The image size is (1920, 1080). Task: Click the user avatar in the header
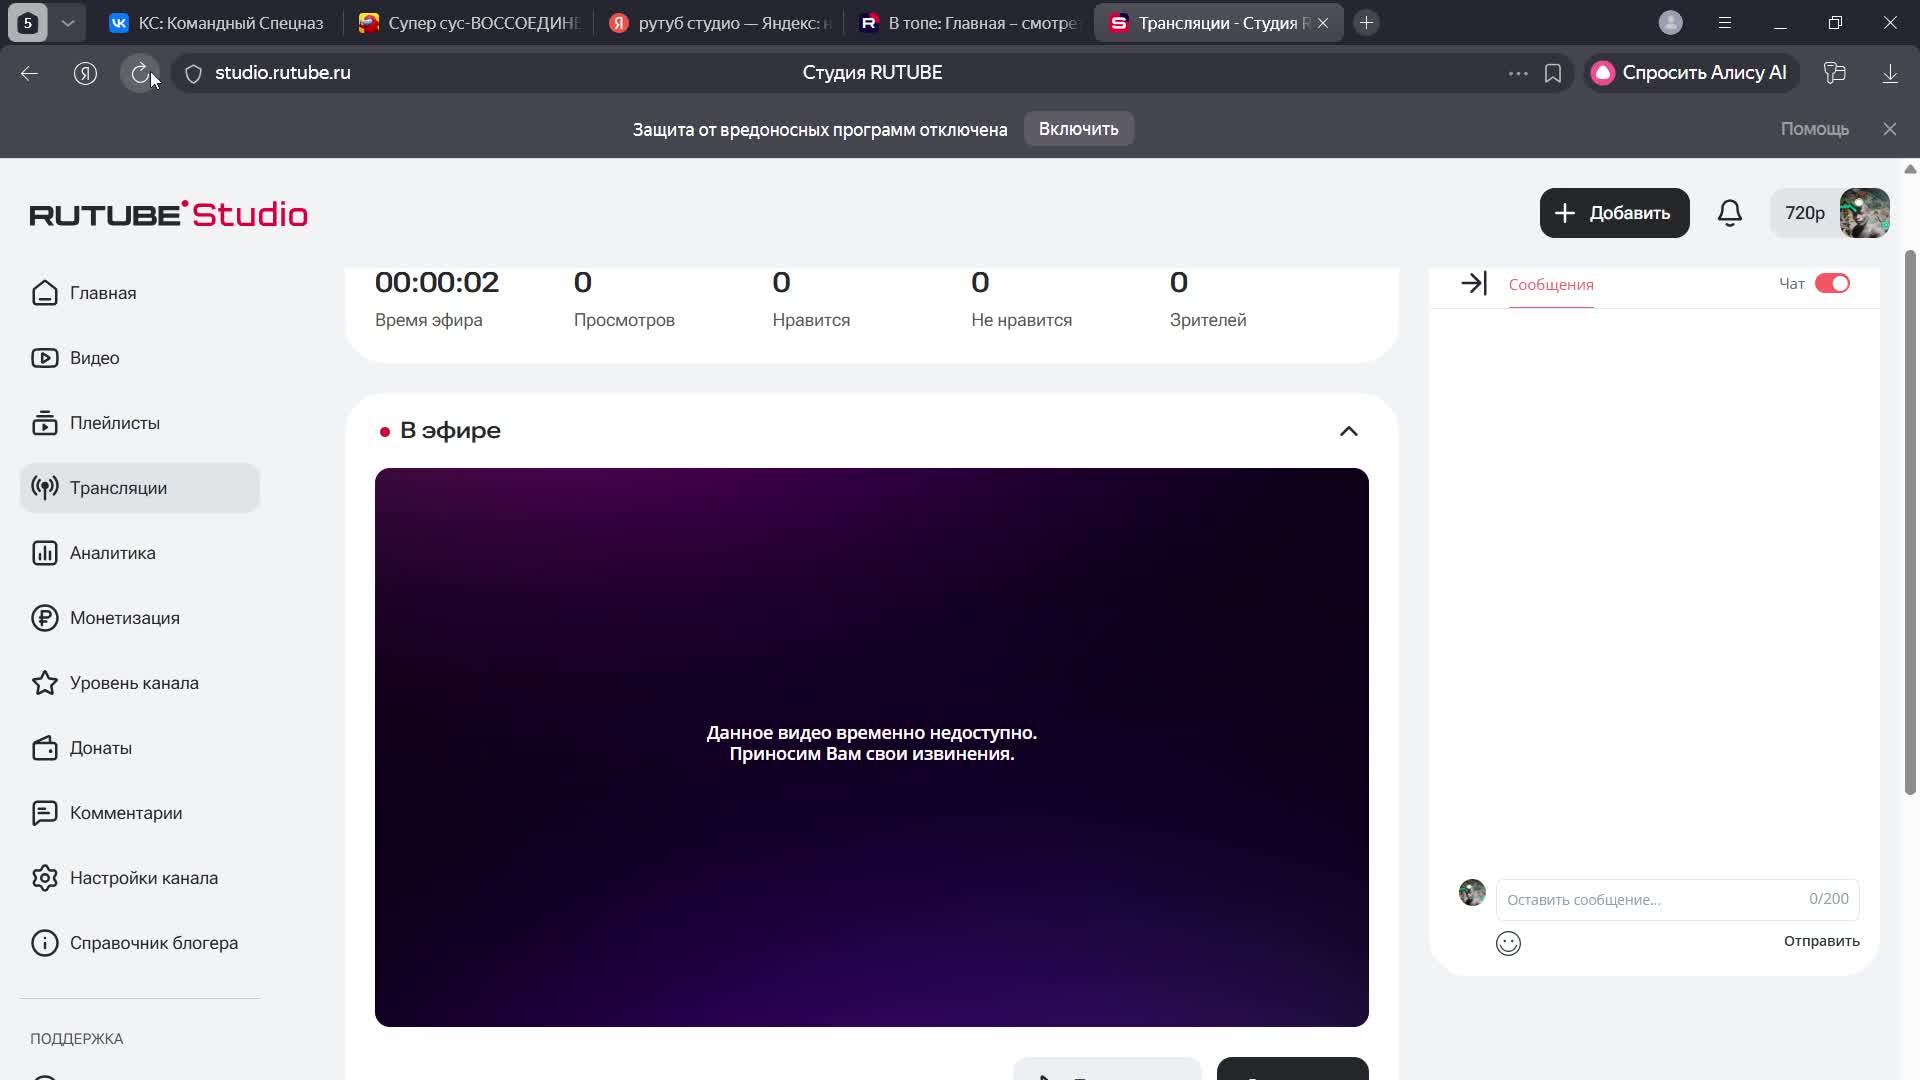[x=1864, y=213]
